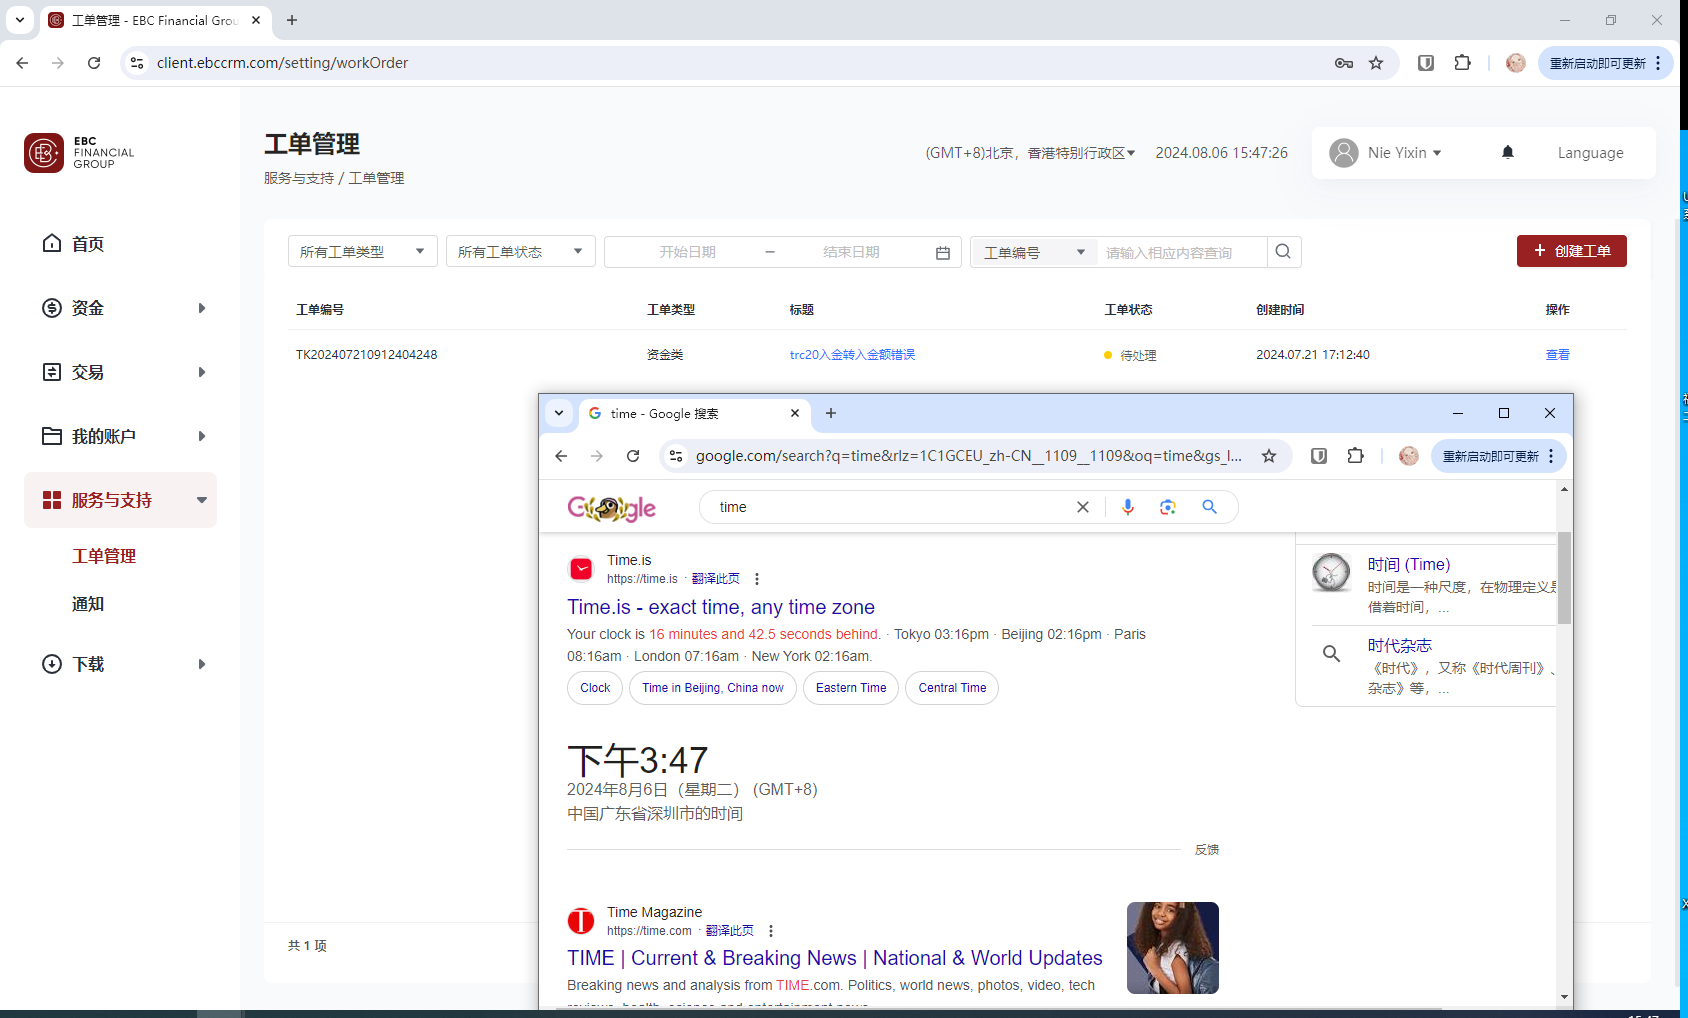Click the Google results vertical scrollbar
Viewport: 1688px width, 1018px height.
click(1564, 580)
